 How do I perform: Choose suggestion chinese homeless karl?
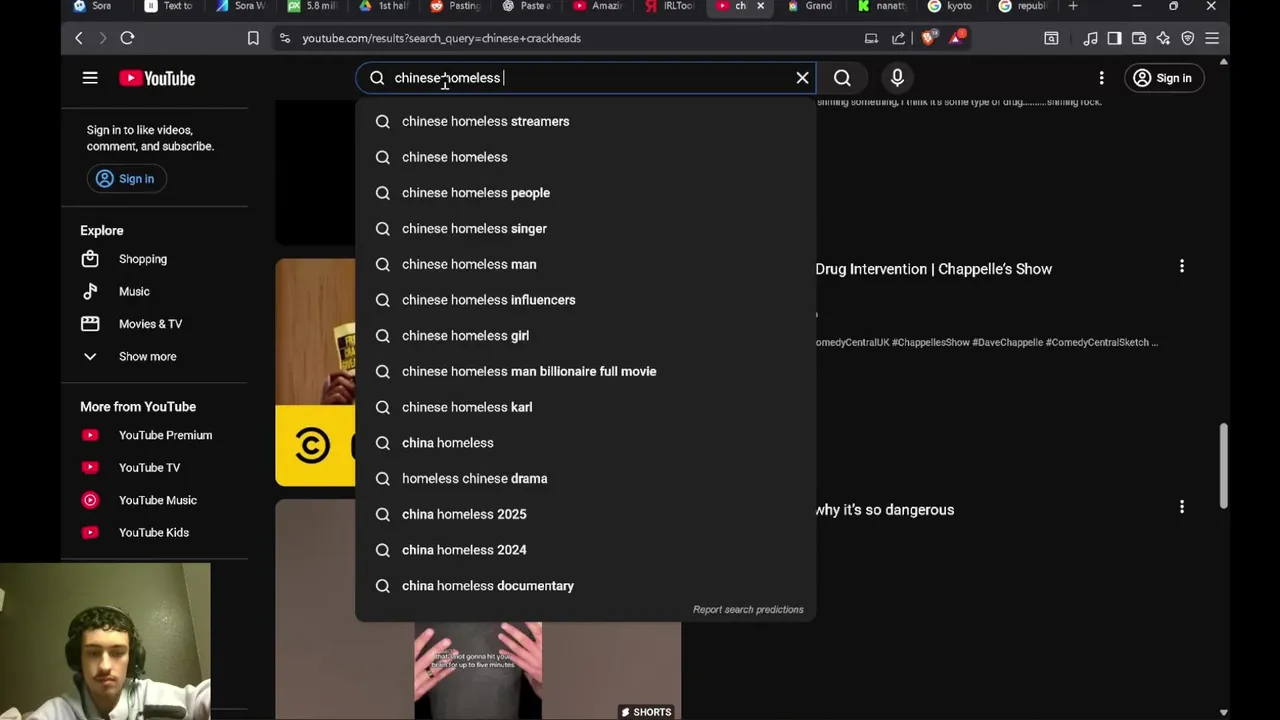585,407
